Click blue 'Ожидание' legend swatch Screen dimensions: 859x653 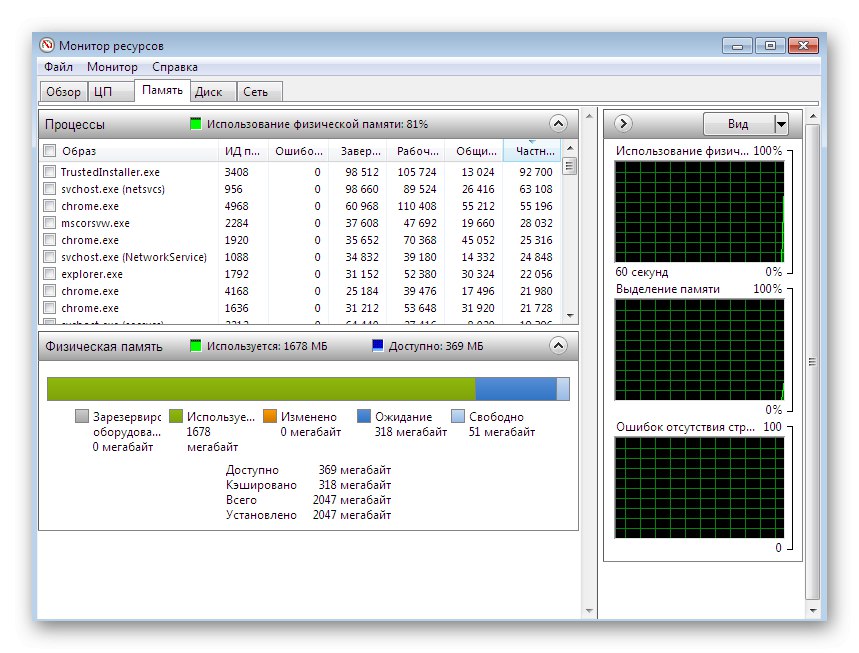[364, 416]
